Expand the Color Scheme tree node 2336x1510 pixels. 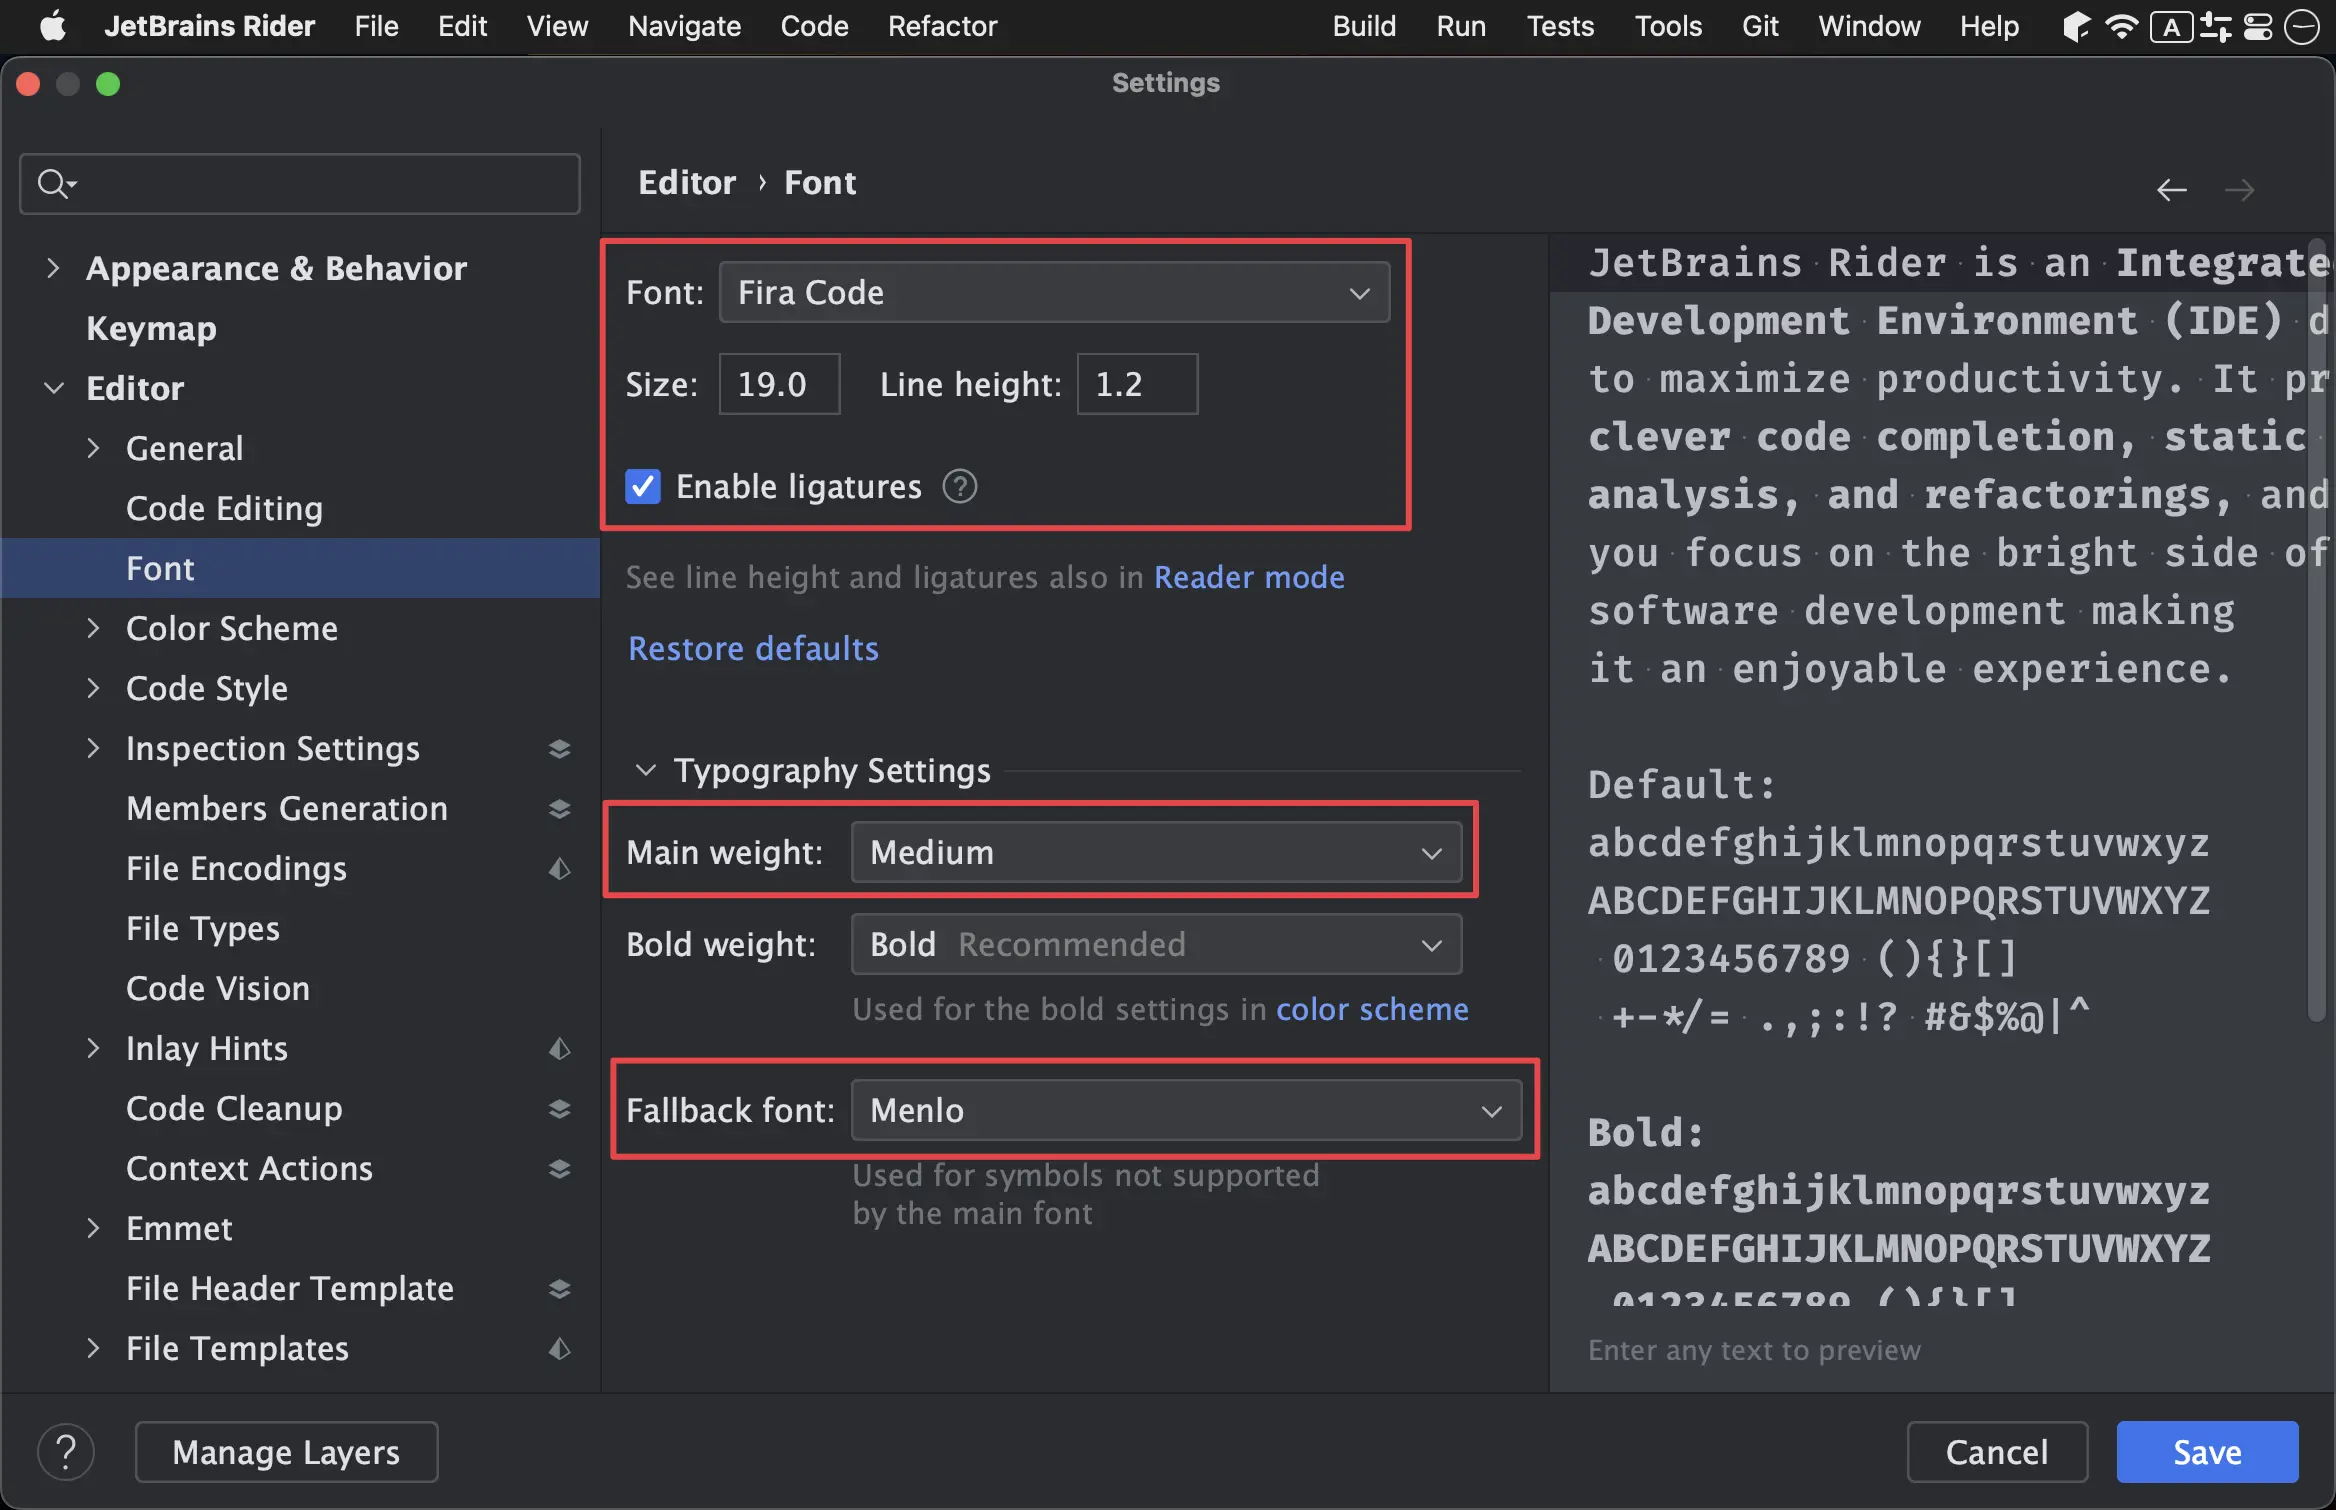[x=94, y=629]
